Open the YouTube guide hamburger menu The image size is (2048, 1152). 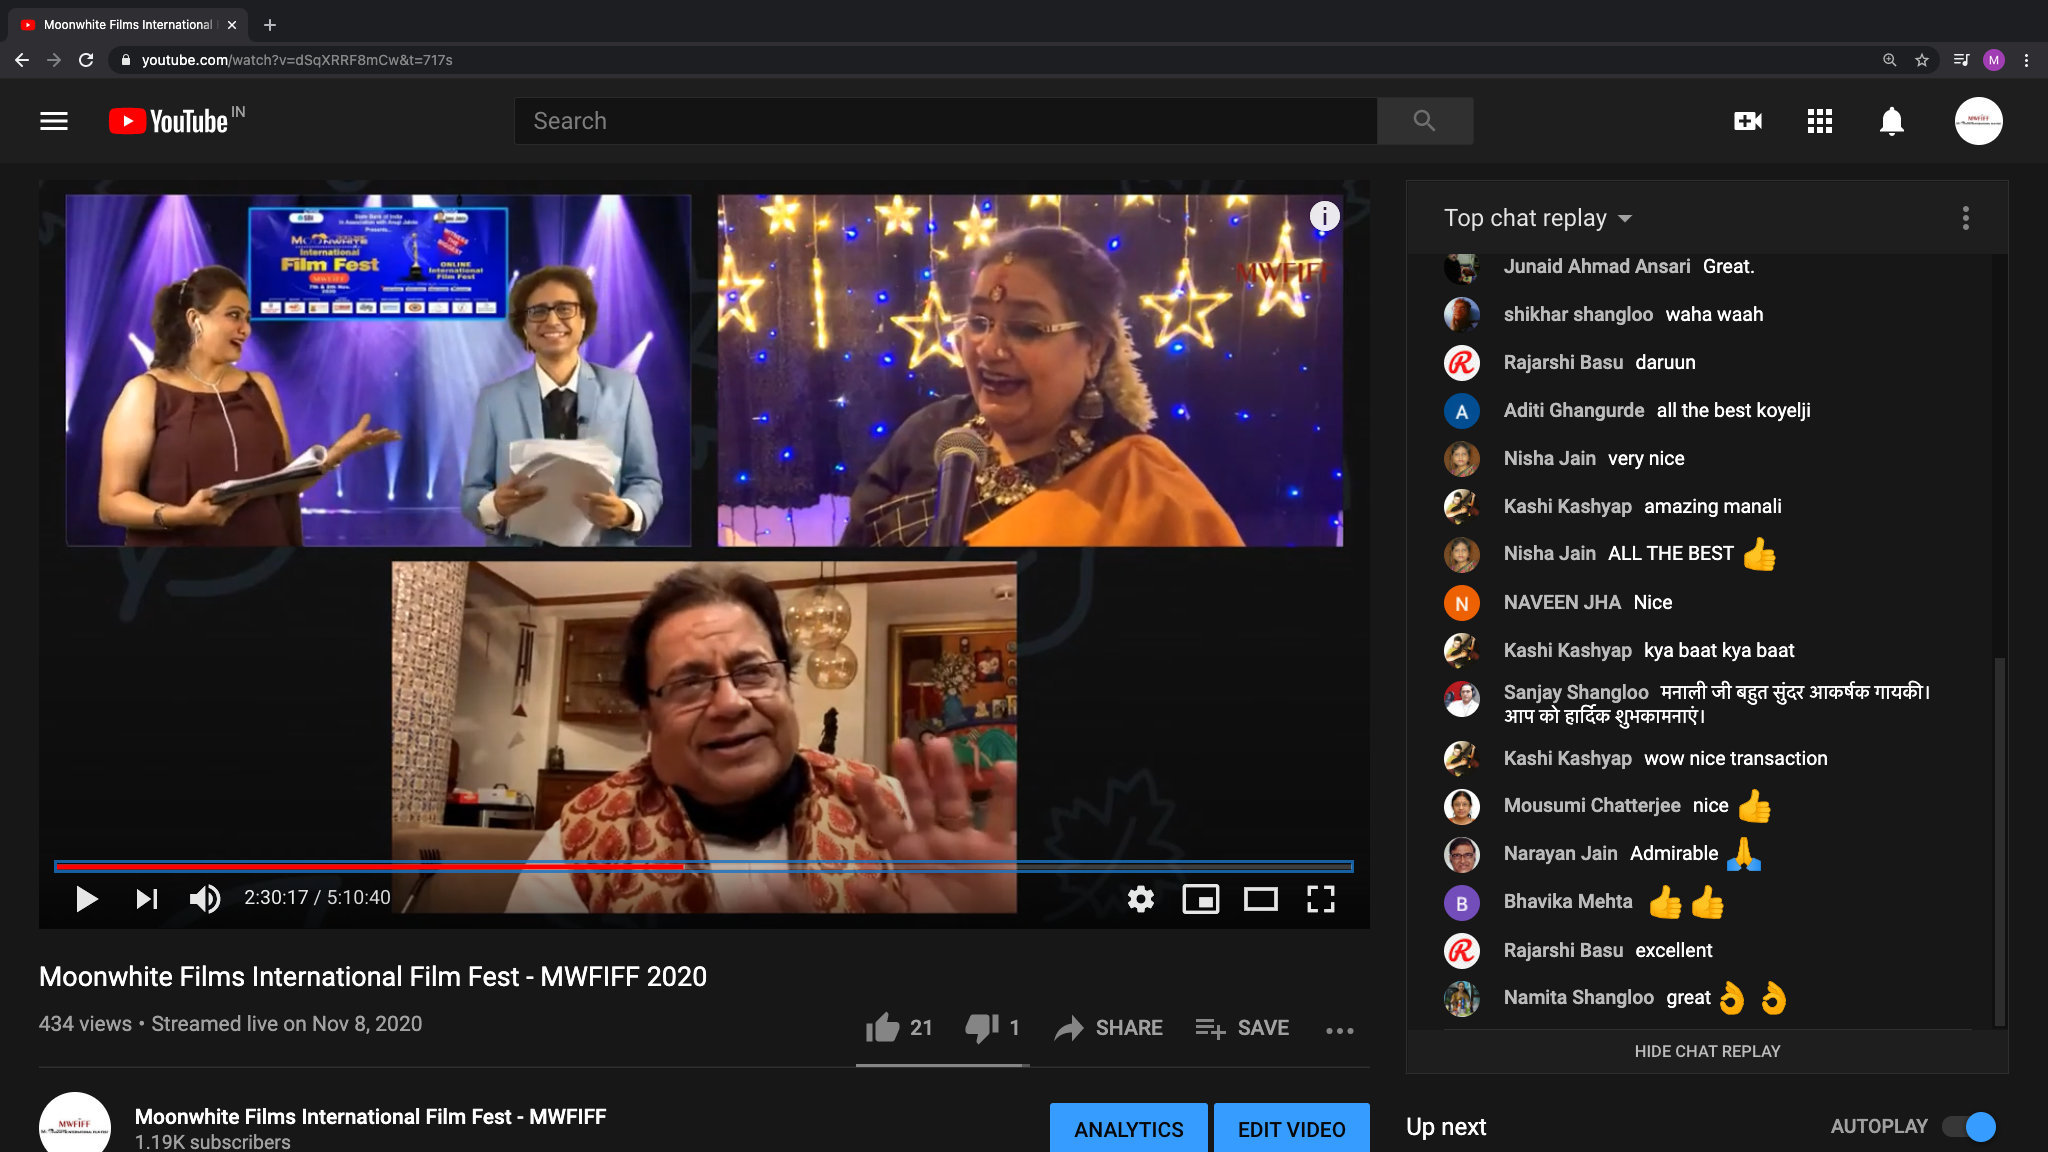pyautogui.click(x=54, y=121)
